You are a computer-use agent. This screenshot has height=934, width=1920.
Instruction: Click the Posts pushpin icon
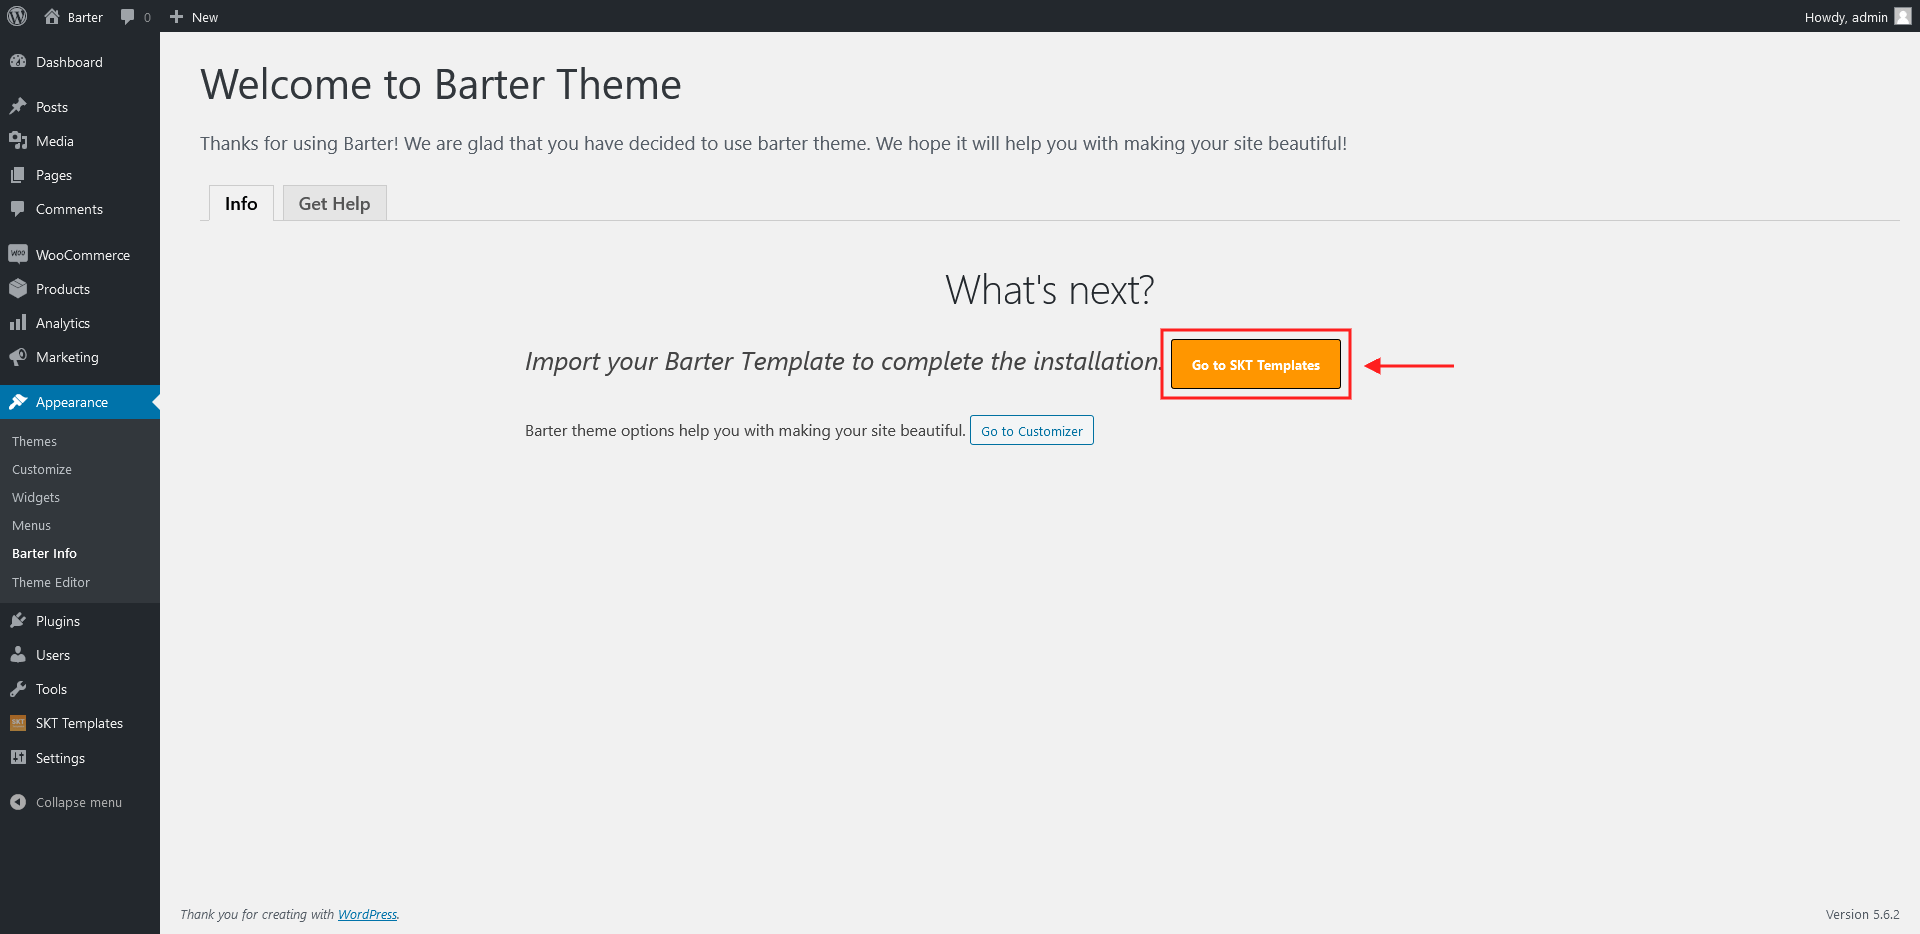point(18,106)
